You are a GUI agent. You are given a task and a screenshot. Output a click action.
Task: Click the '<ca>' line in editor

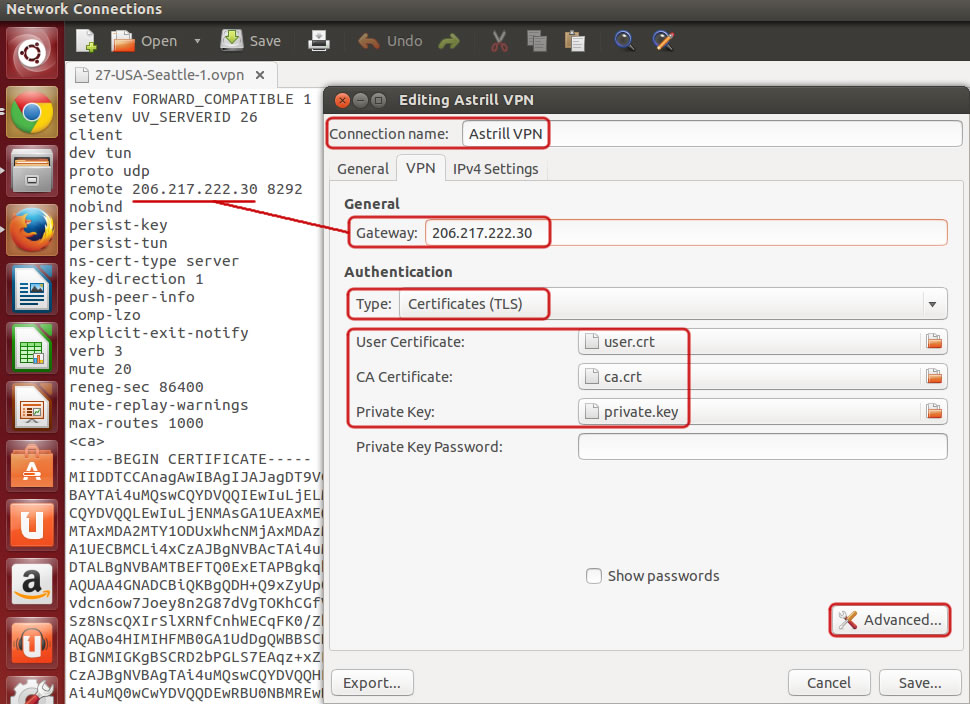pyautogui.click(x=87, y=441)
